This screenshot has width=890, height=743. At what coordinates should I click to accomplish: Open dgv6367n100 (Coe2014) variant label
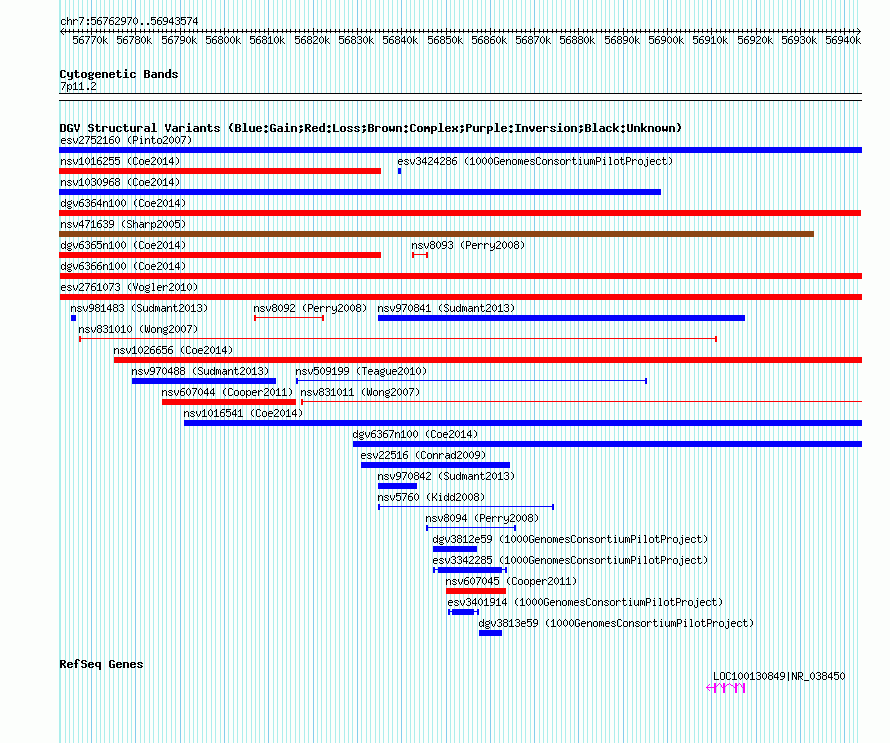pyautogui.click(x=415, y=434)
